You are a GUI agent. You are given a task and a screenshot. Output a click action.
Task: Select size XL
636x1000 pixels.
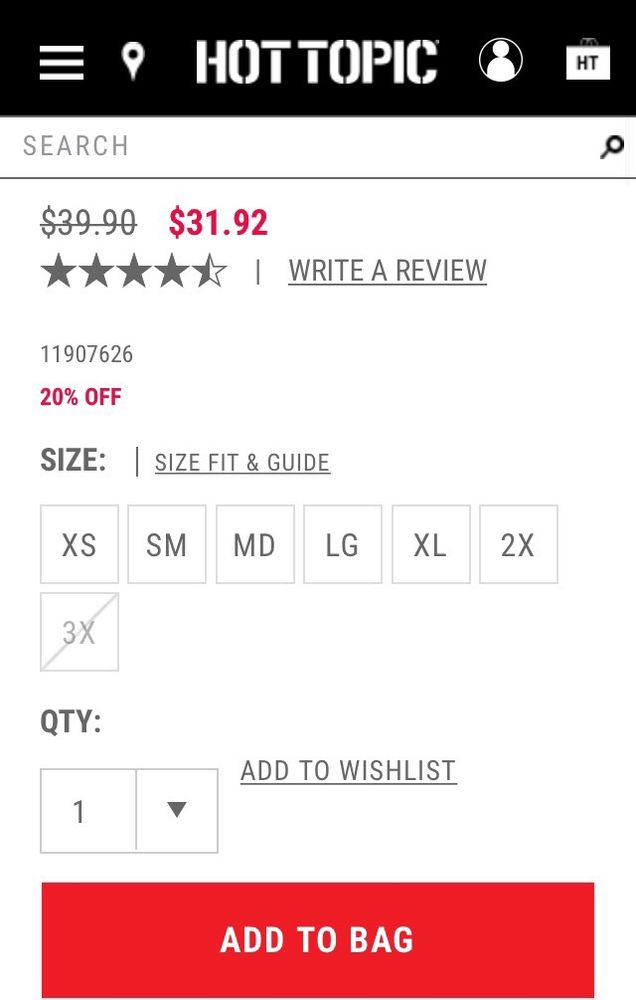430,544
